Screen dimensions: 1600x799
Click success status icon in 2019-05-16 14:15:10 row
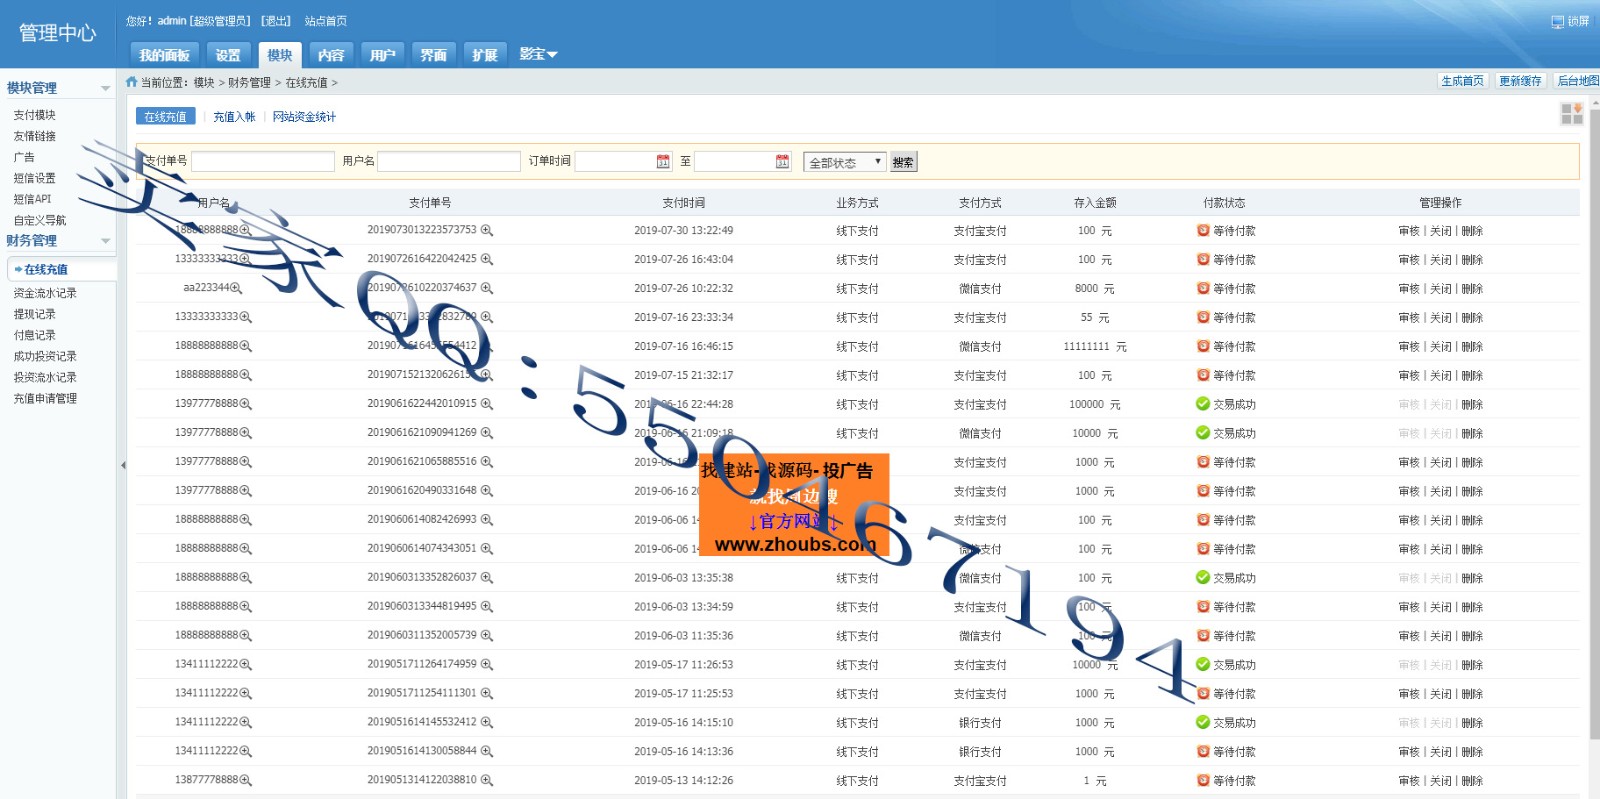click(x=1203, y=722)
